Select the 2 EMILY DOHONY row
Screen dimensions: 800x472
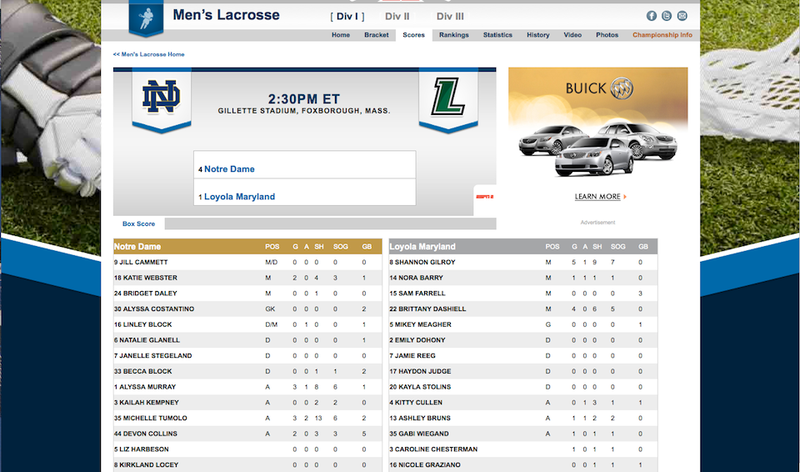point(523,340)
